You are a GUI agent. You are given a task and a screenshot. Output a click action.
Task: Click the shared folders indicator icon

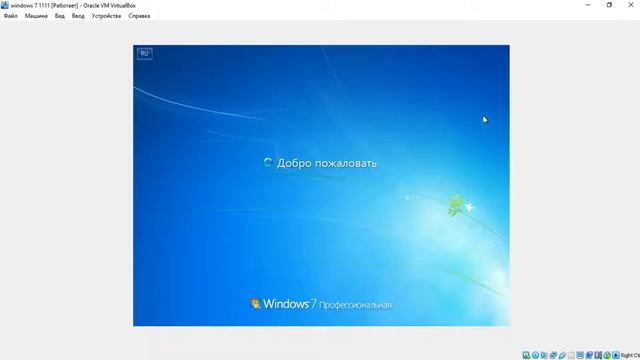click(571, 355)
